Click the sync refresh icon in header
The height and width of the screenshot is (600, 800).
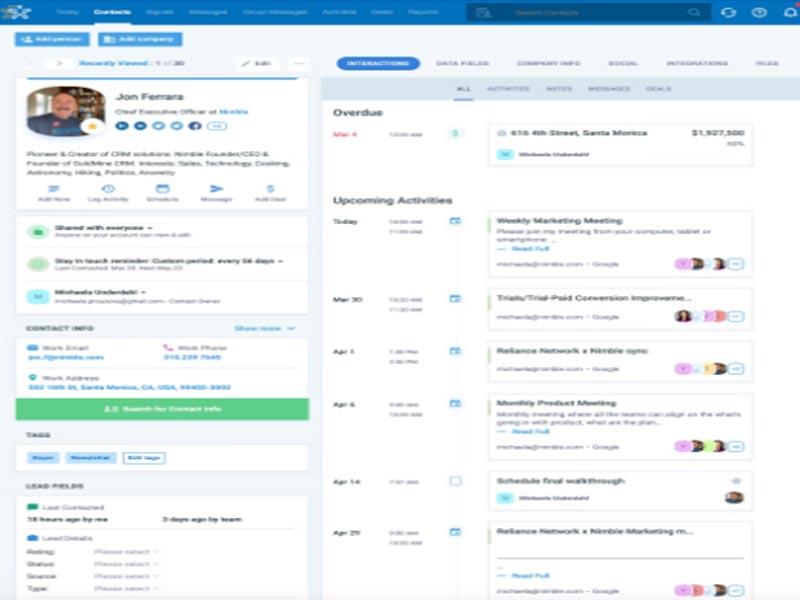coord(729,12)
